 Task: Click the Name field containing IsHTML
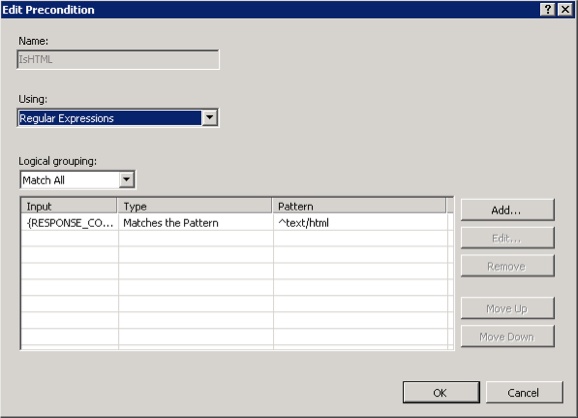coord(118,59)
